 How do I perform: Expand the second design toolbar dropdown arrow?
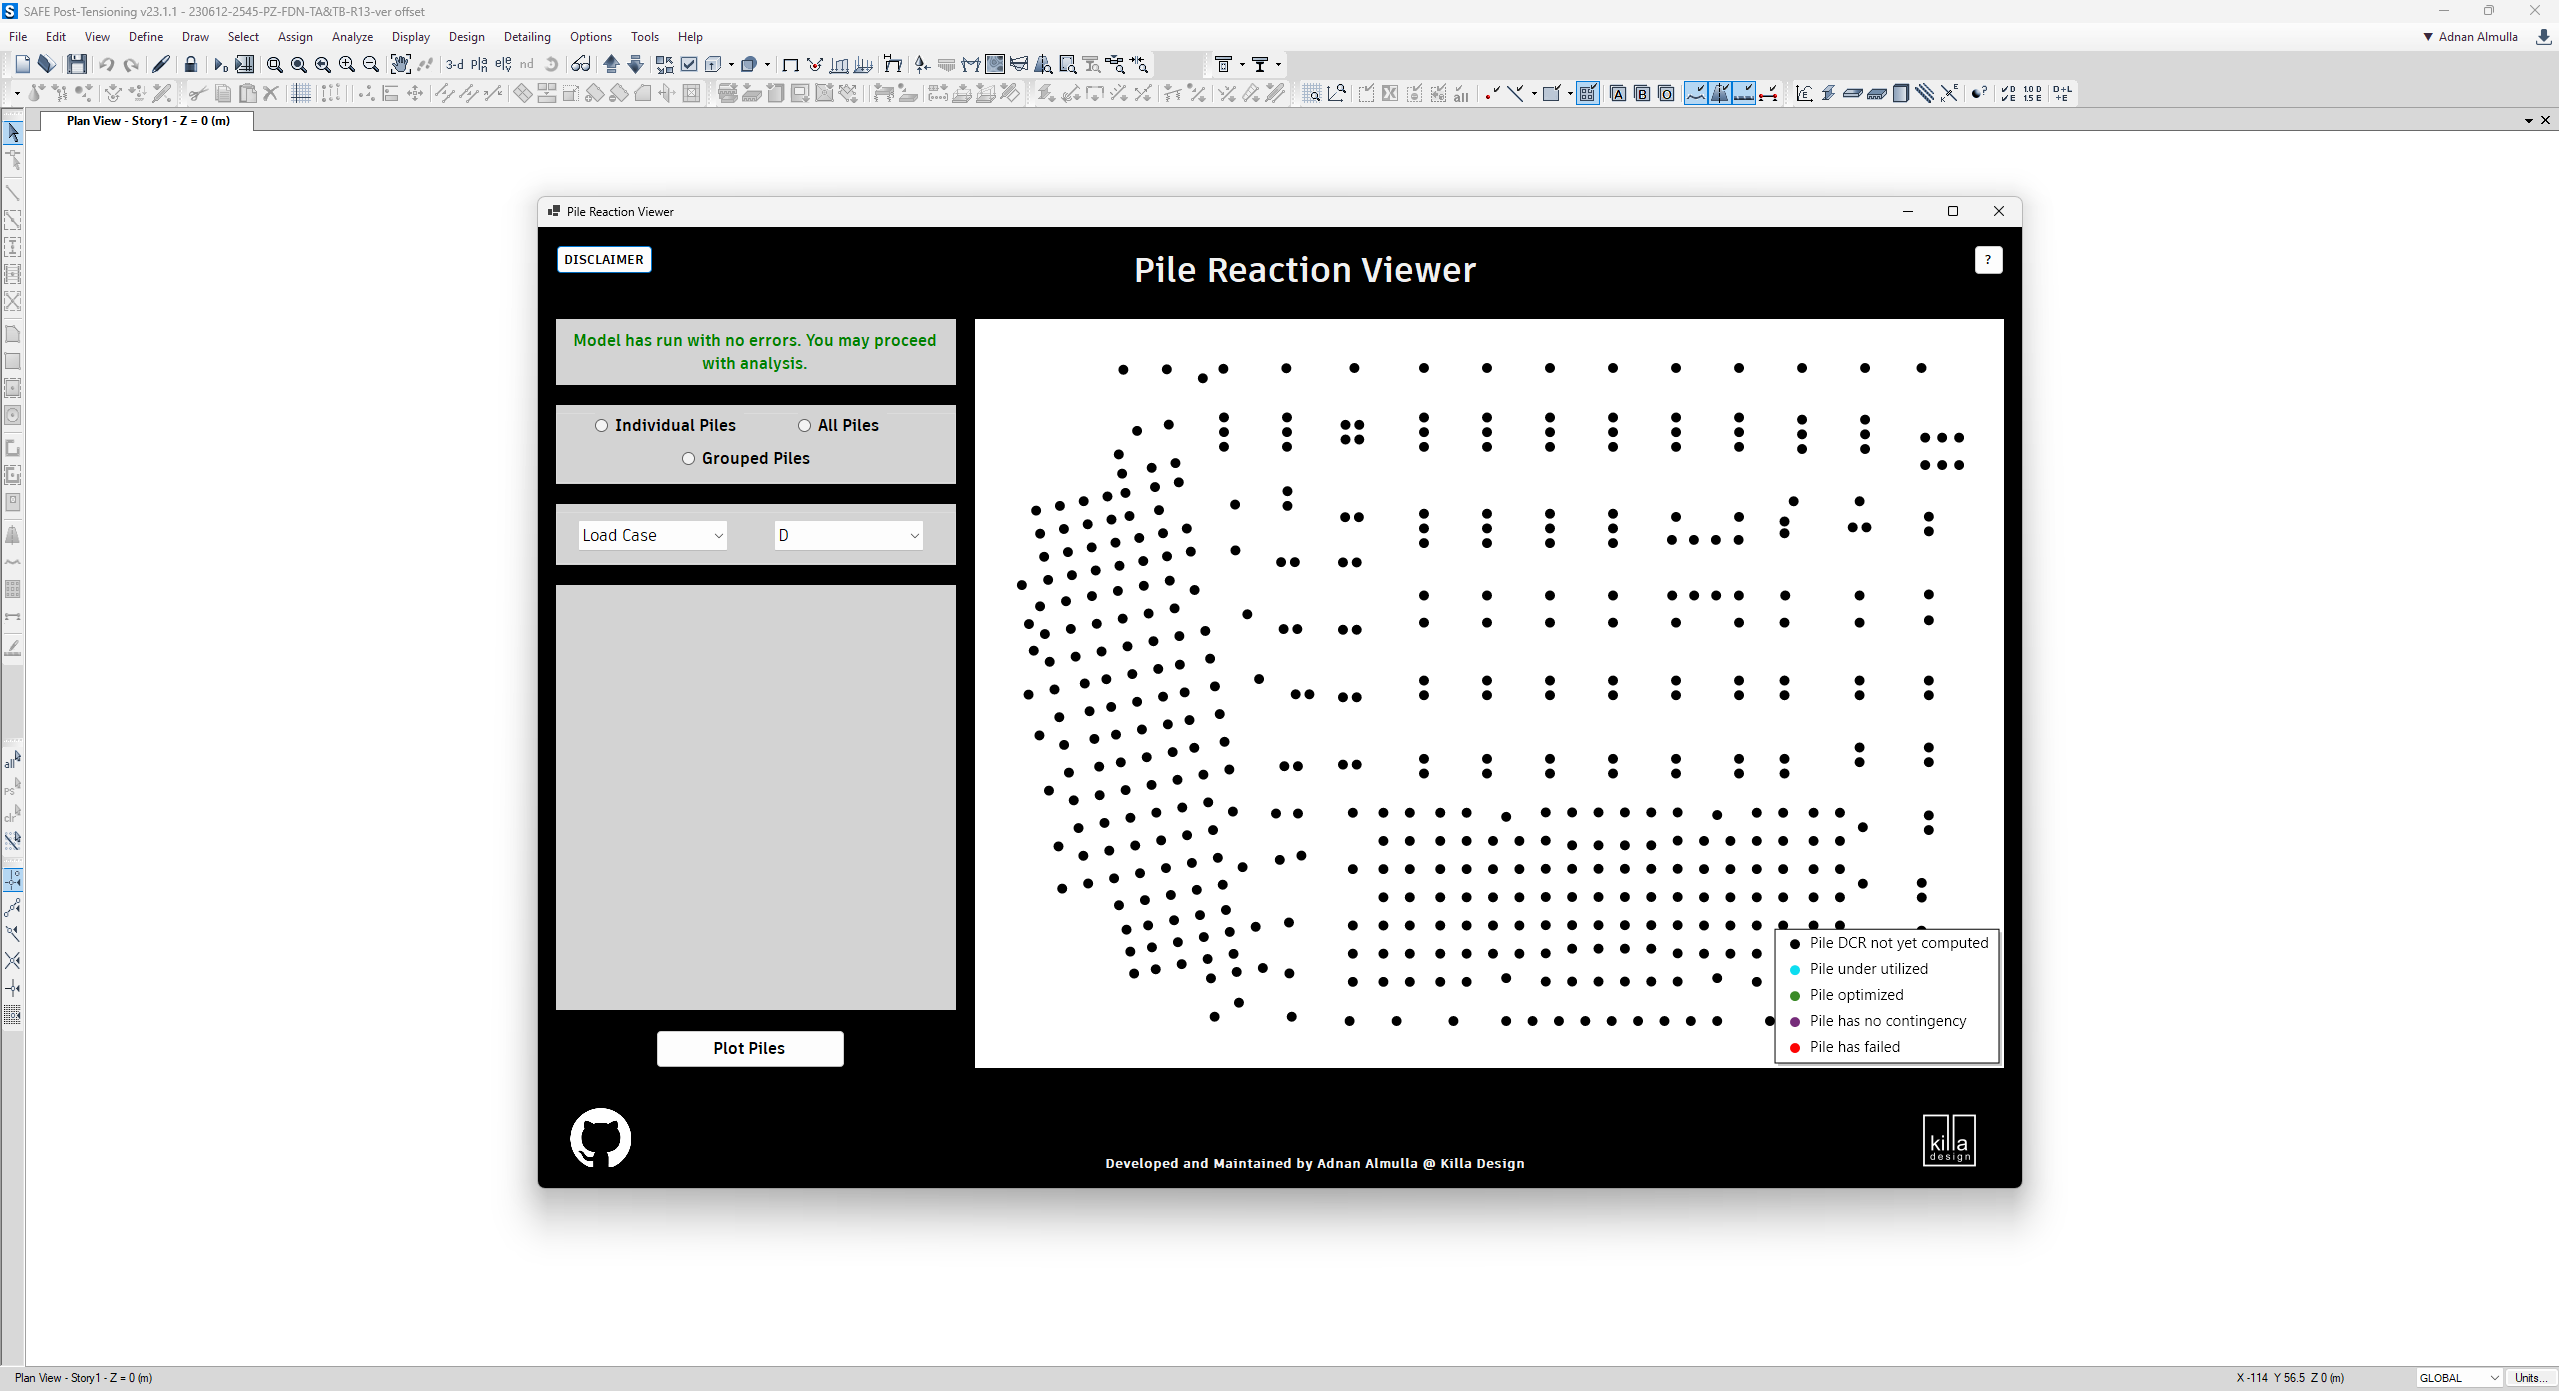pos(1278,64)
